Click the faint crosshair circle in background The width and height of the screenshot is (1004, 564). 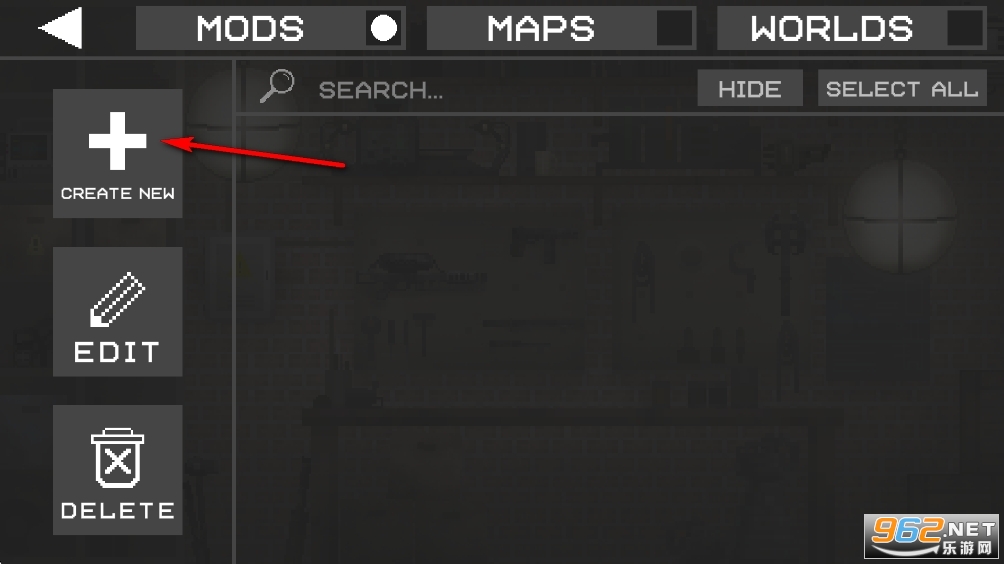(901, 218)
